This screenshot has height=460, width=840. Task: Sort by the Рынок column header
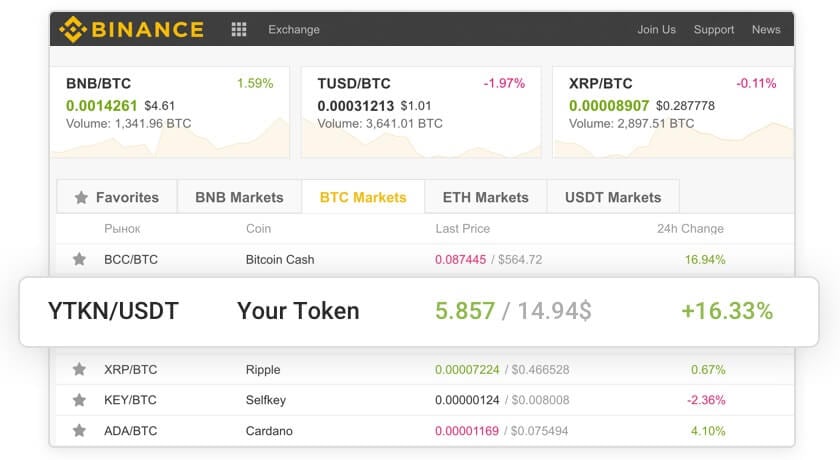point(122,229)
